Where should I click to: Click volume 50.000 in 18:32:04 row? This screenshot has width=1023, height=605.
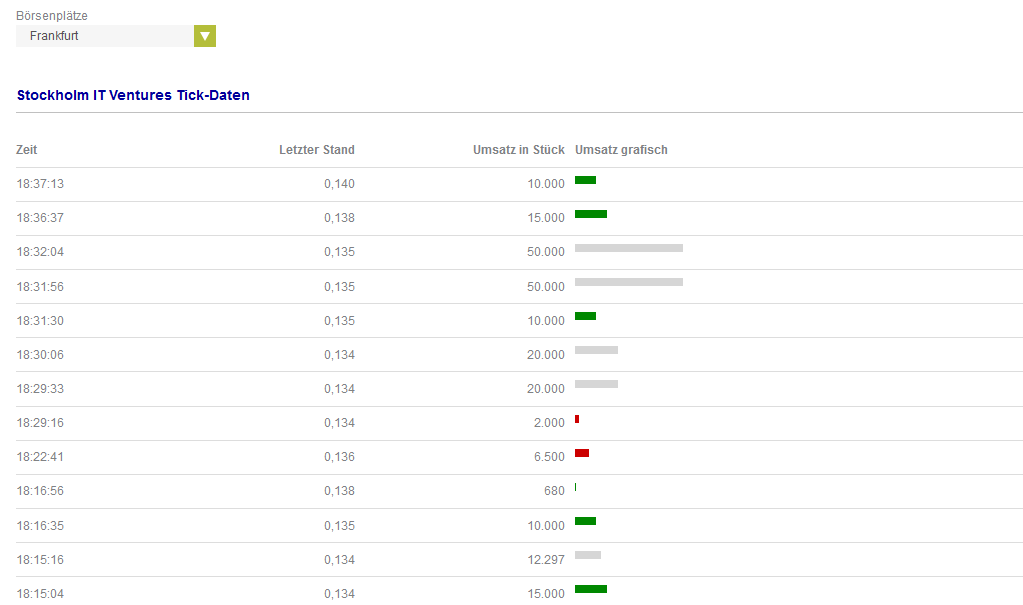546,252
